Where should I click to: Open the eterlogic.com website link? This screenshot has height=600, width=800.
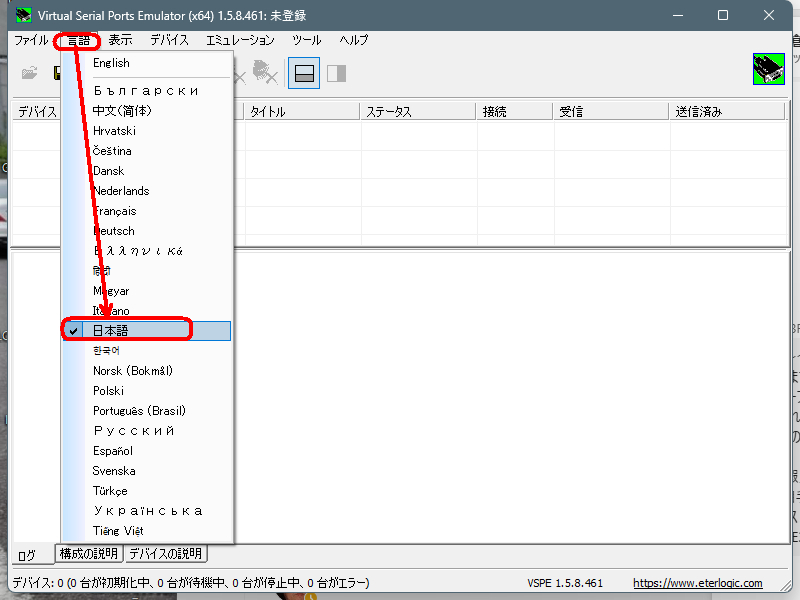697,583
